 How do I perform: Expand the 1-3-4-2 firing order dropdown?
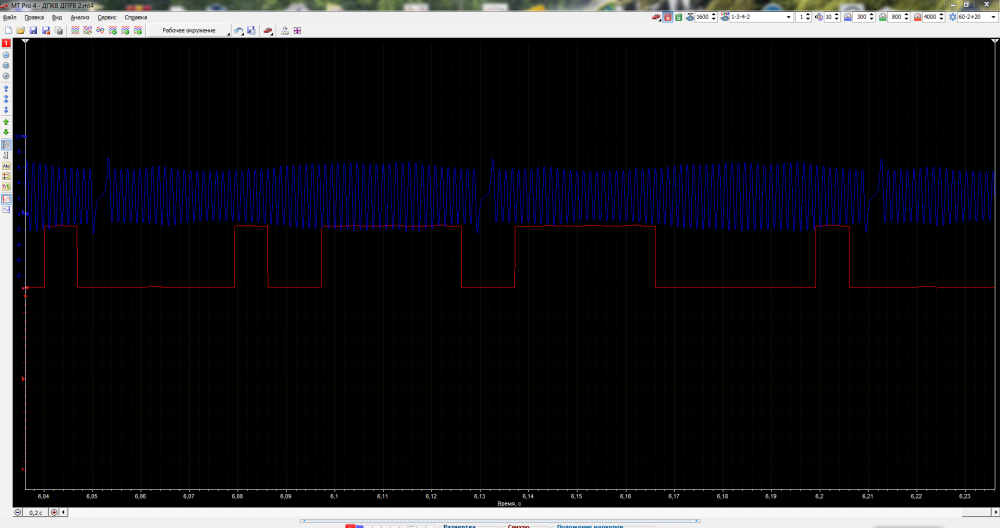pos(790,17)
